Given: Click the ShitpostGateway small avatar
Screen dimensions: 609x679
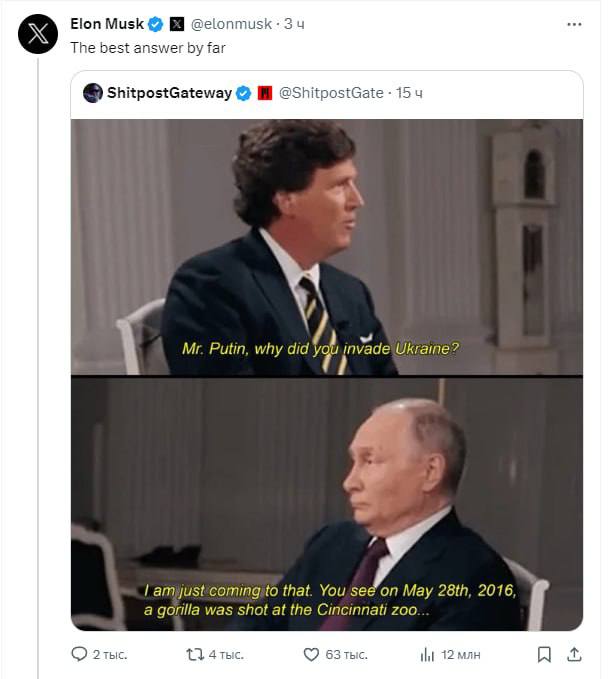Looking at the screenshot, I should pyautogui.click(x=93, y=93).
